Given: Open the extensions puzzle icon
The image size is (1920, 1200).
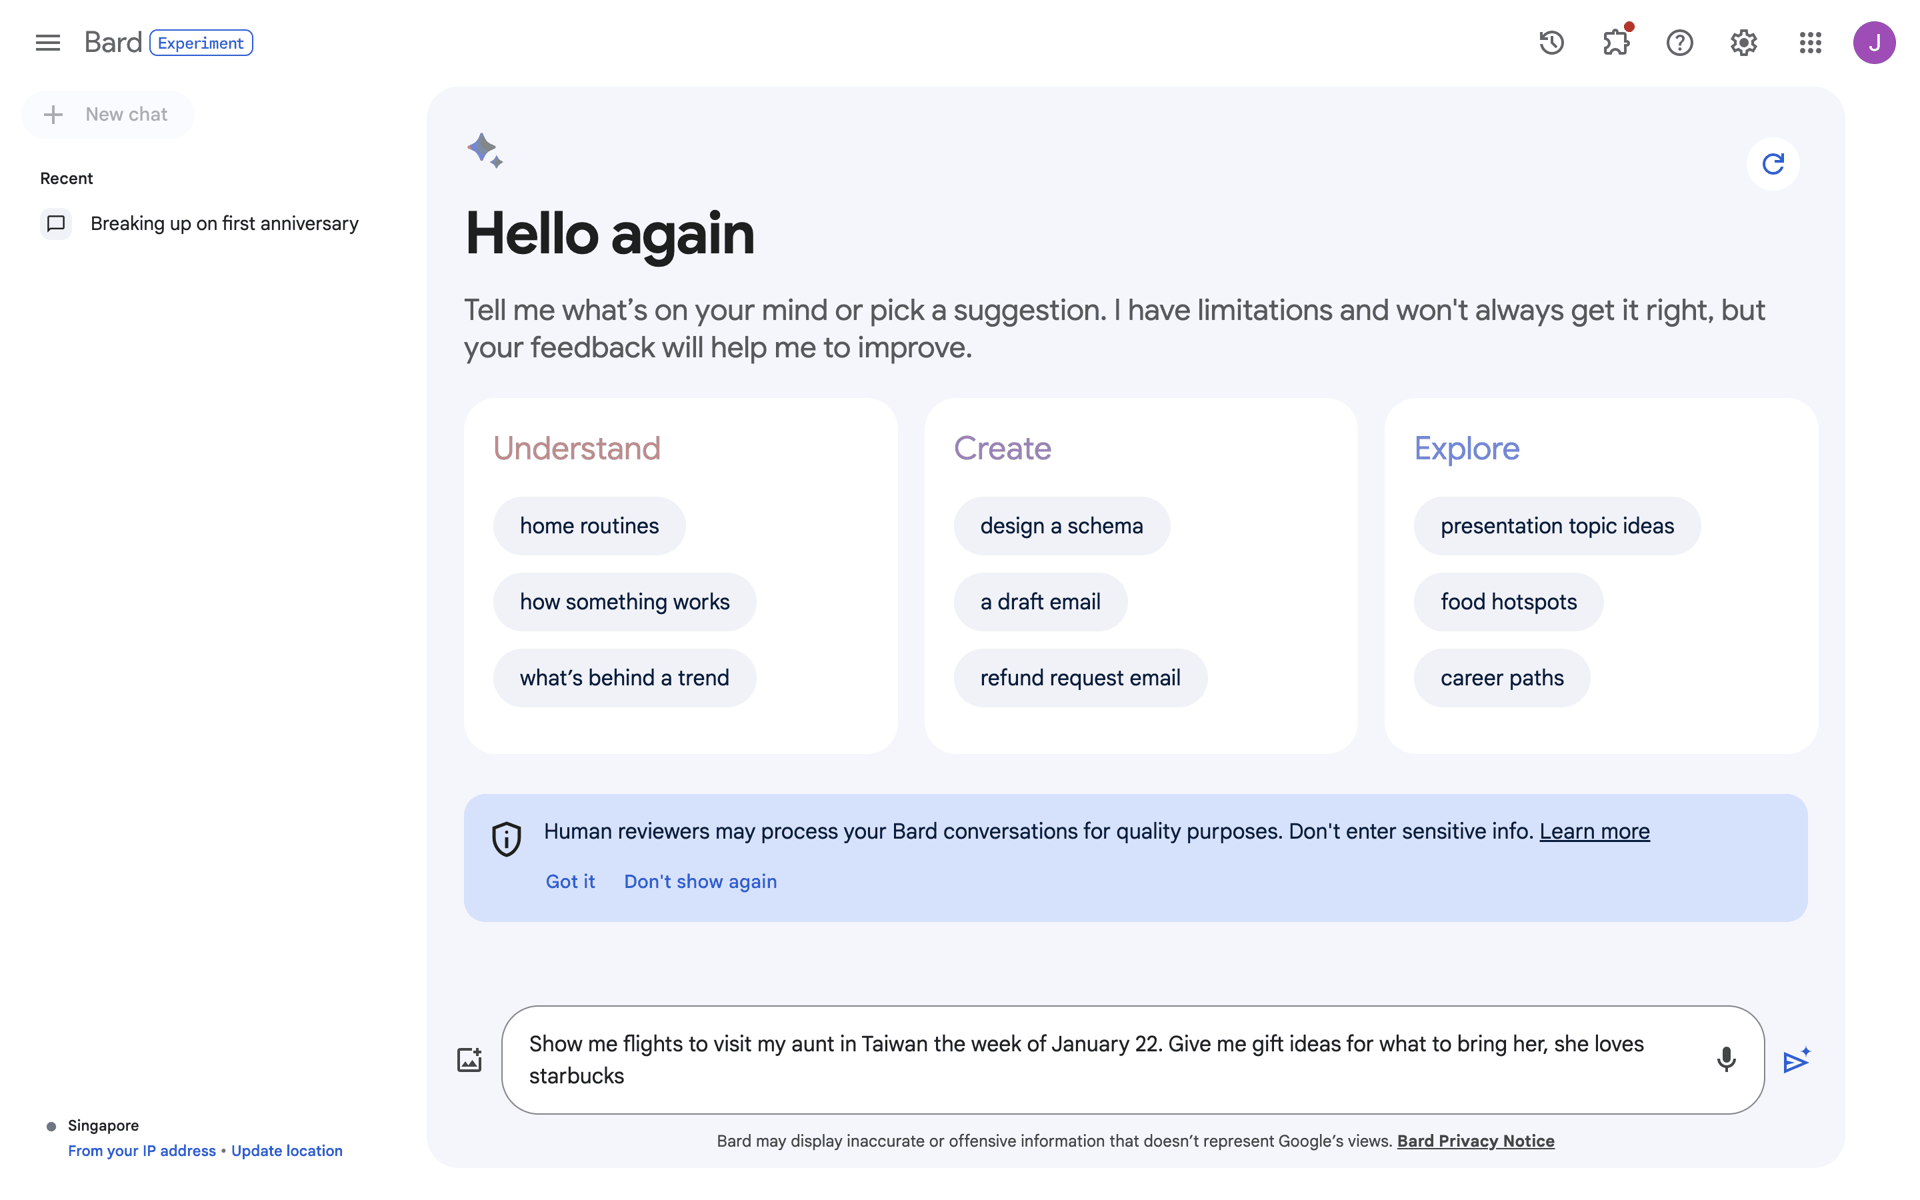Looking at the screenshot, I should [1616, 42].
